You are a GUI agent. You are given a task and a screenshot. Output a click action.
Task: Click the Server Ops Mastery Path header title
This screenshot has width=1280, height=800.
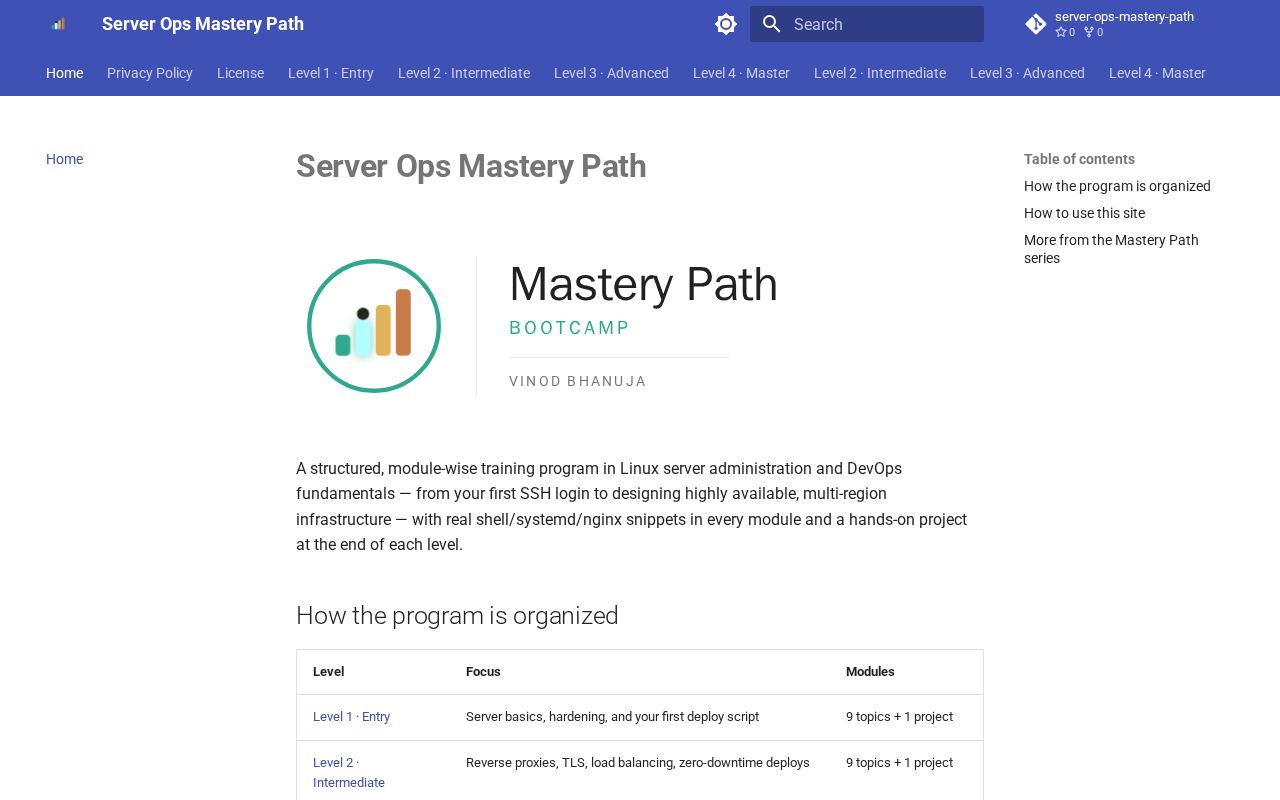(203, 24)
